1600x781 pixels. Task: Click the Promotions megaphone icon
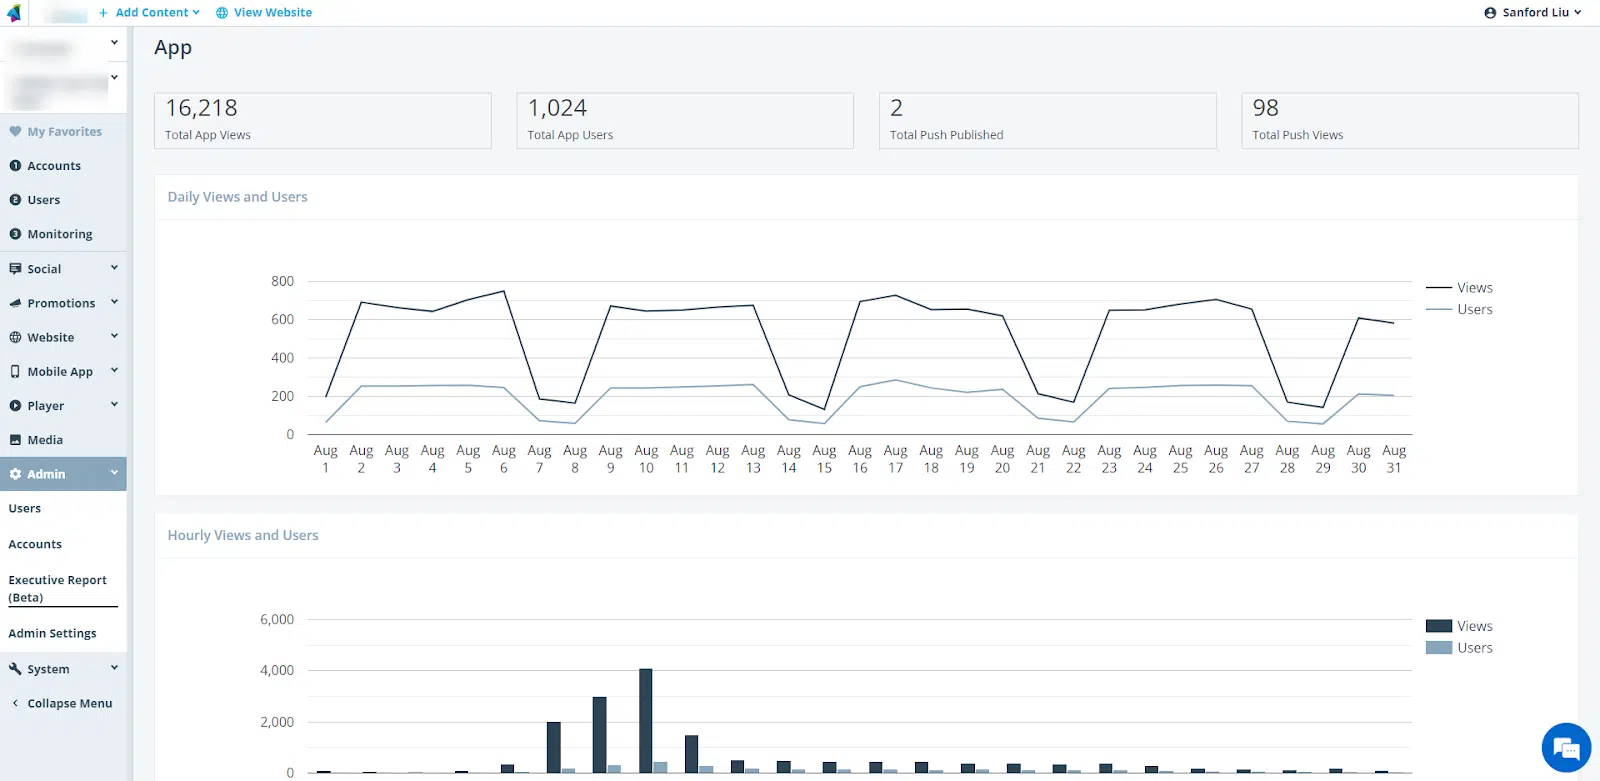[x=15, y=303]
